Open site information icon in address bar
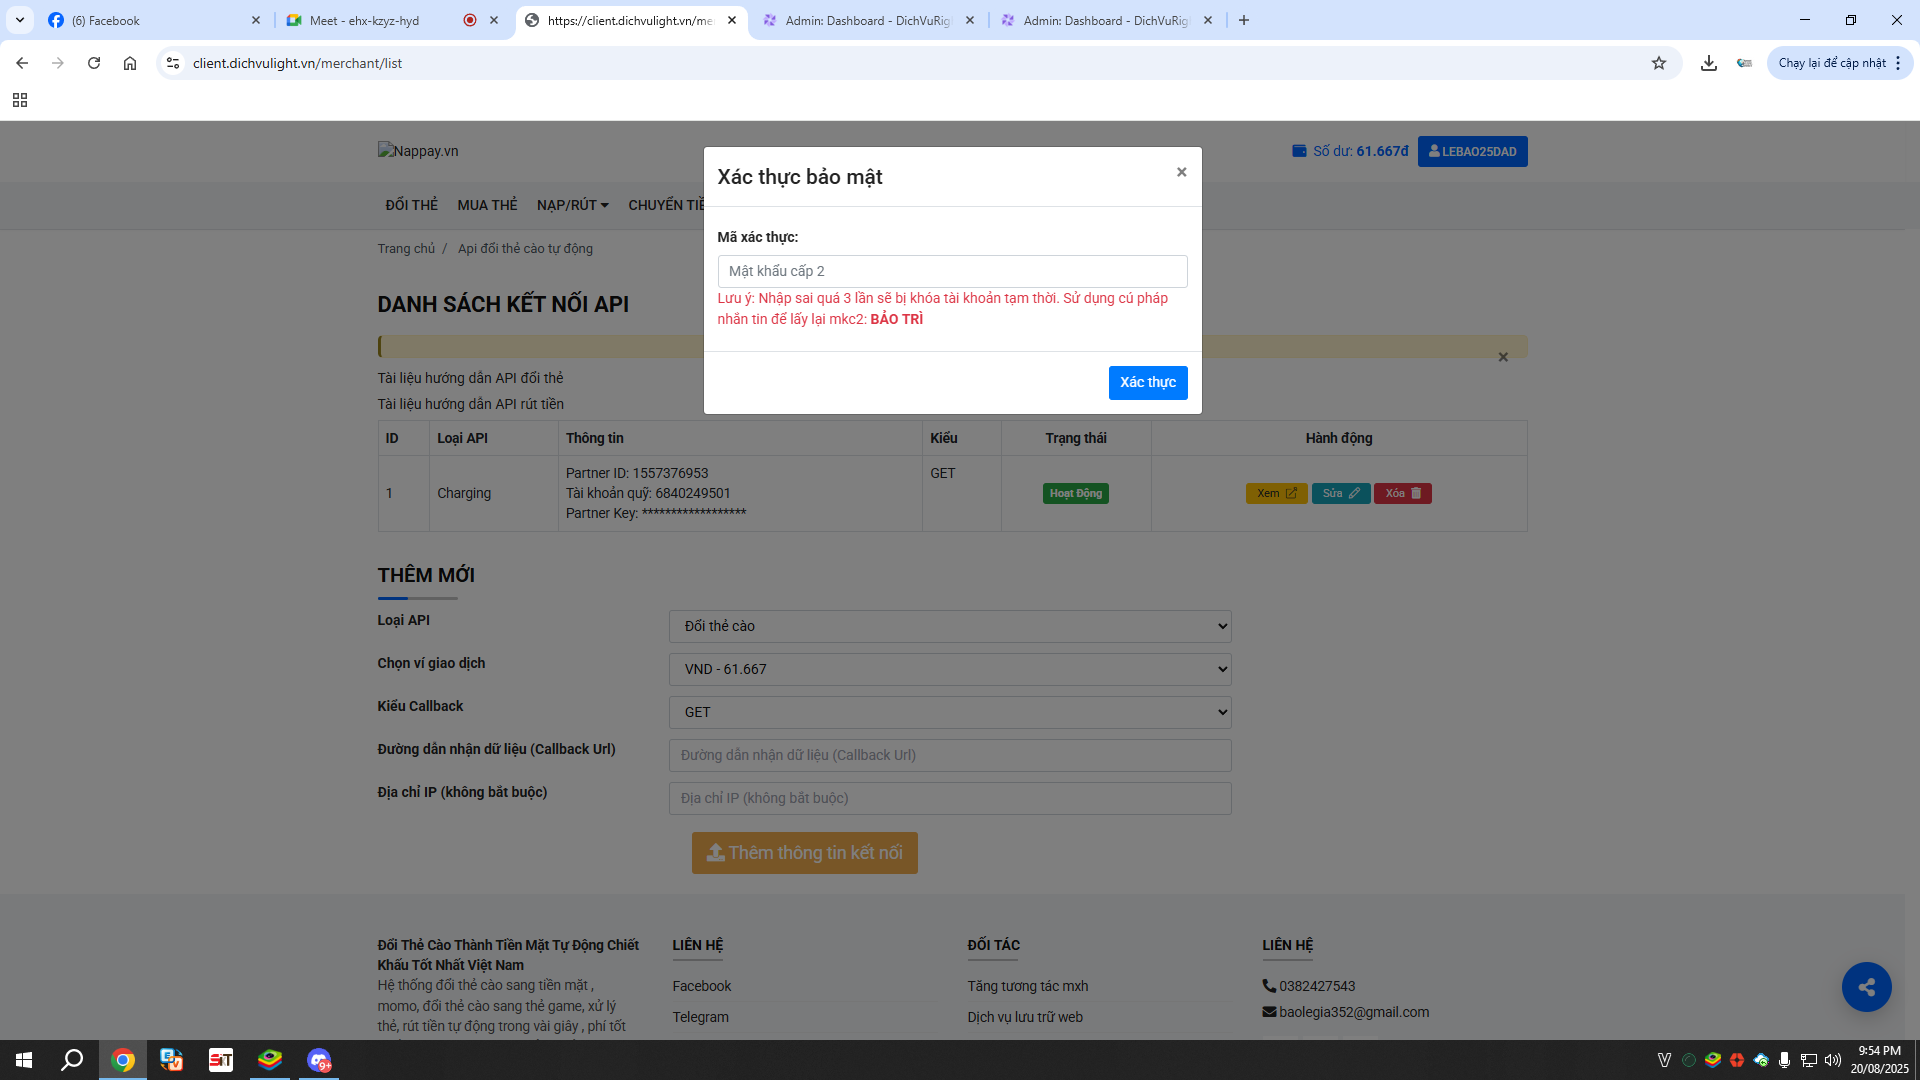The image size is (1920, 1080). (173, 63)
